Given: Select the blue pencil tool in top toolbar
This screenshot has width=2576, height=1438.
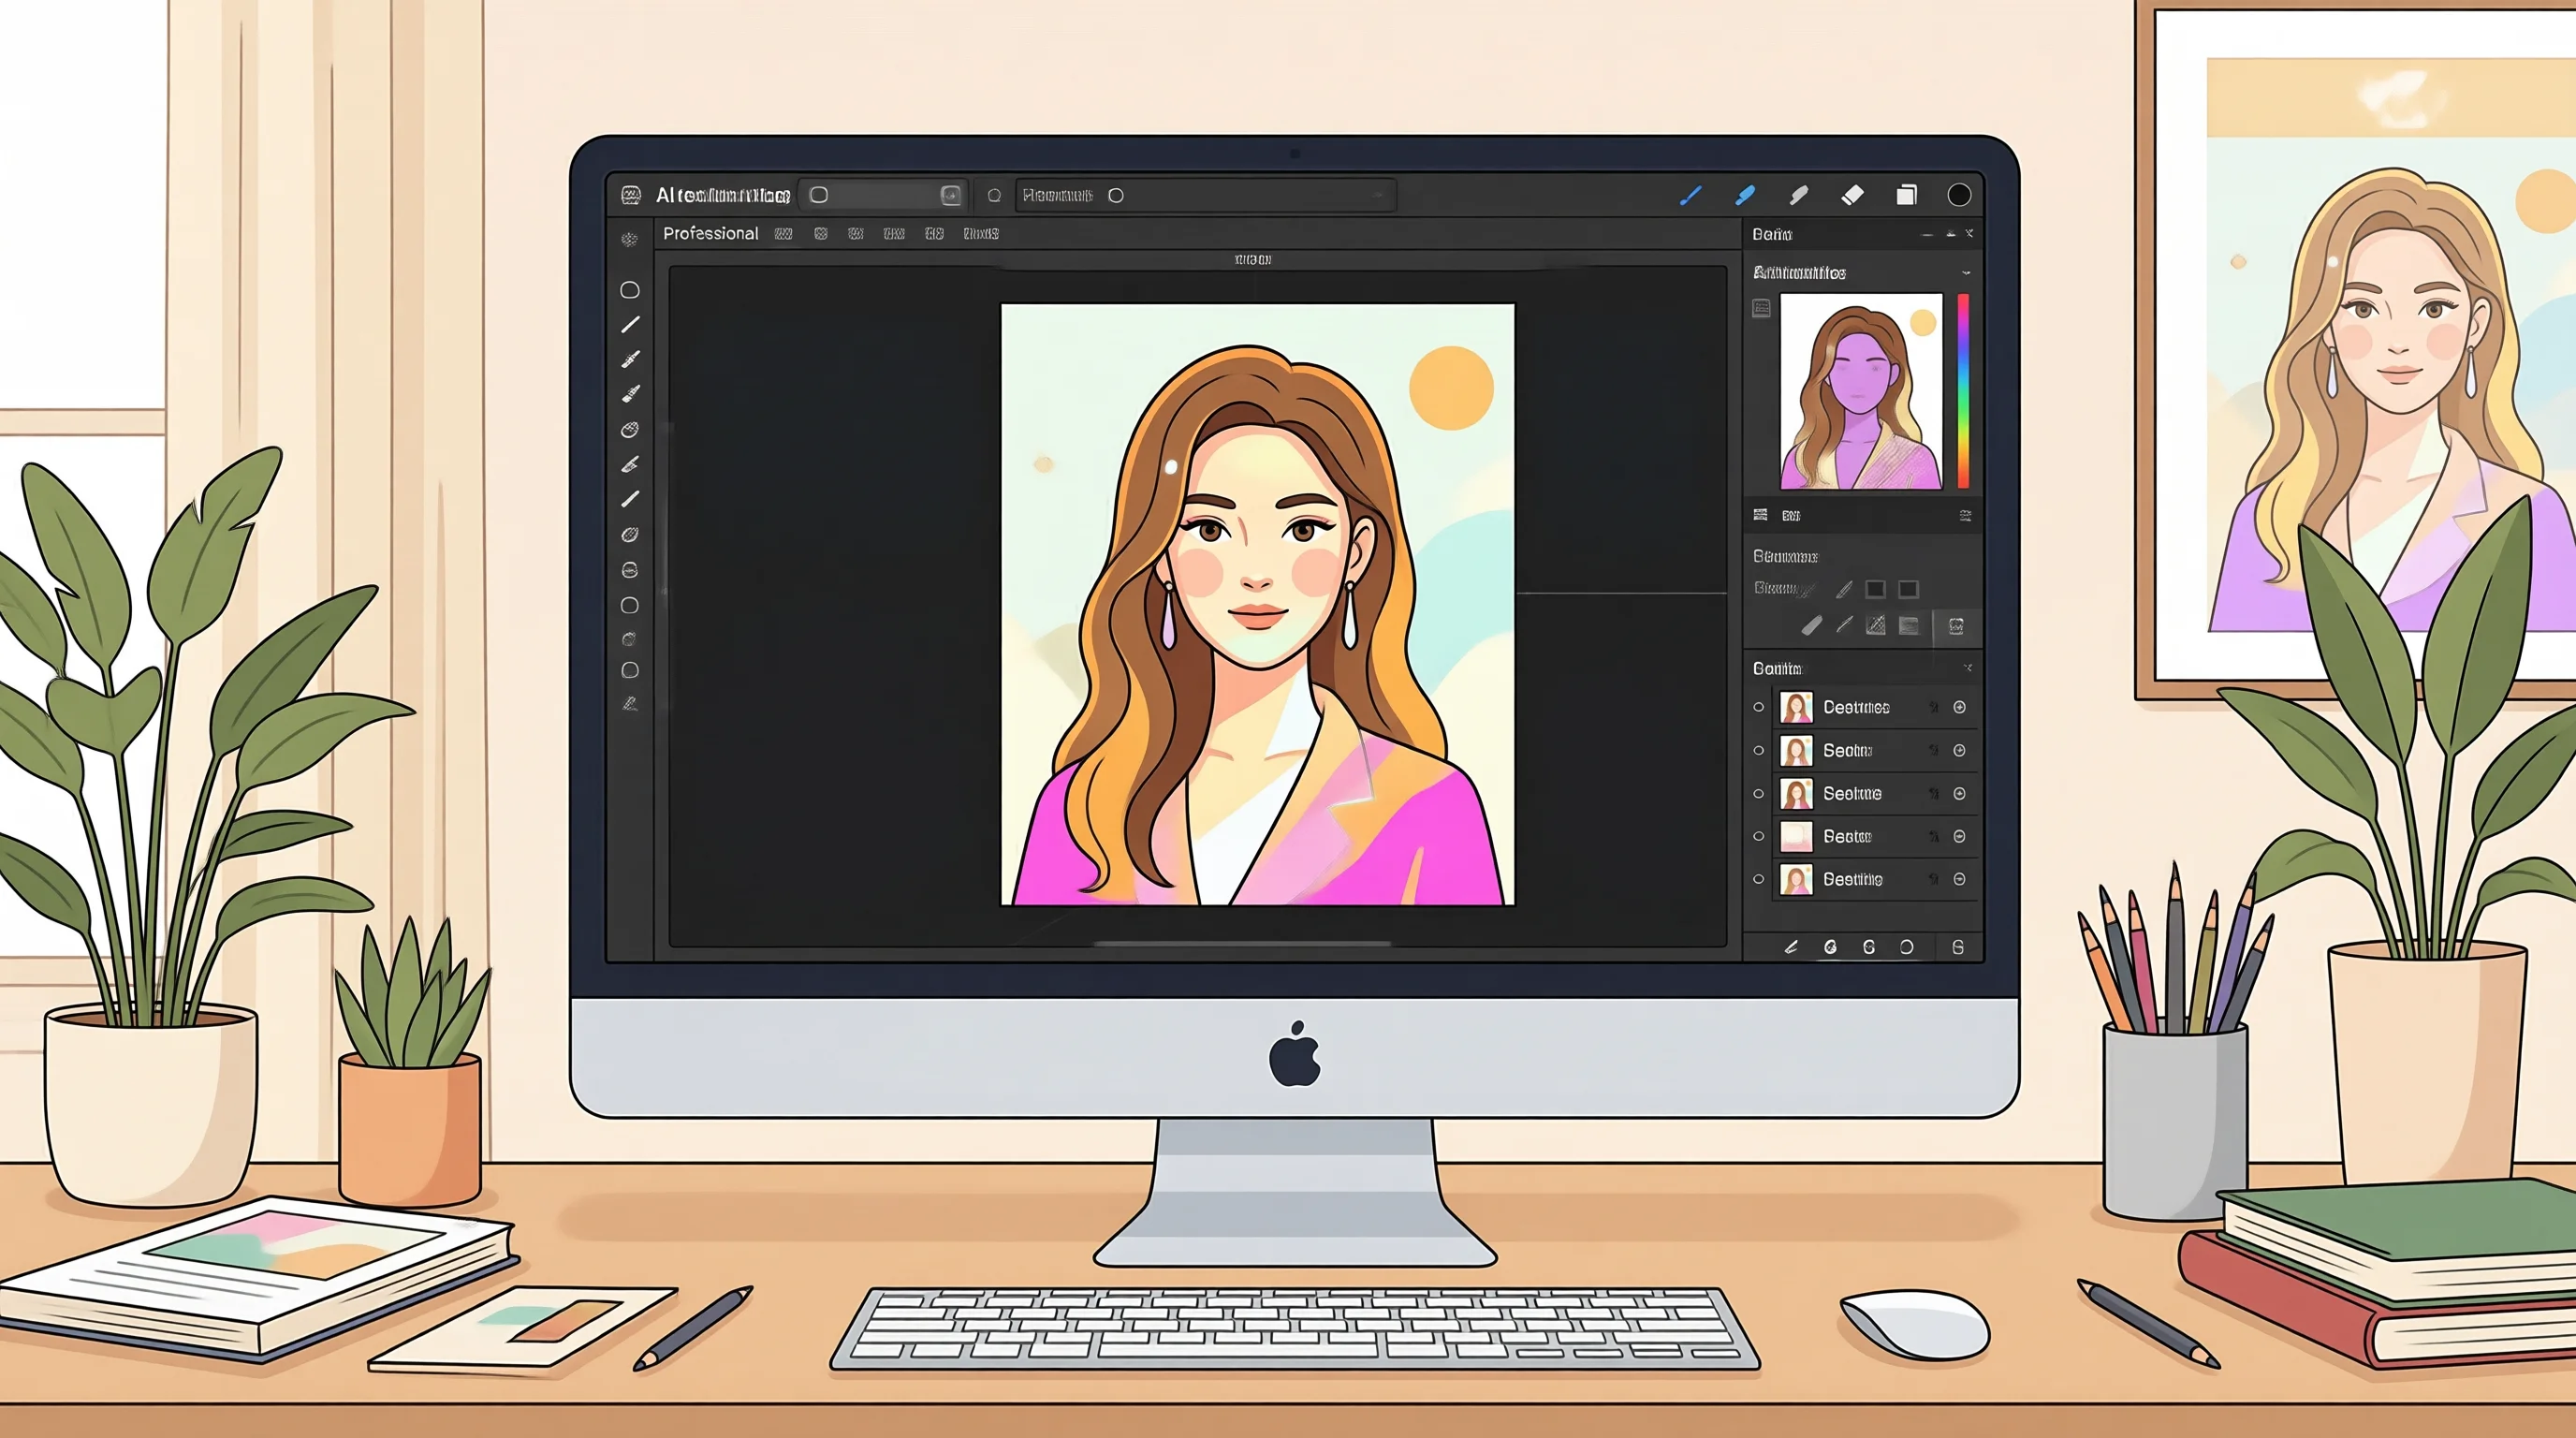Looking at the screenshot, I should [x=1691, y=195].
